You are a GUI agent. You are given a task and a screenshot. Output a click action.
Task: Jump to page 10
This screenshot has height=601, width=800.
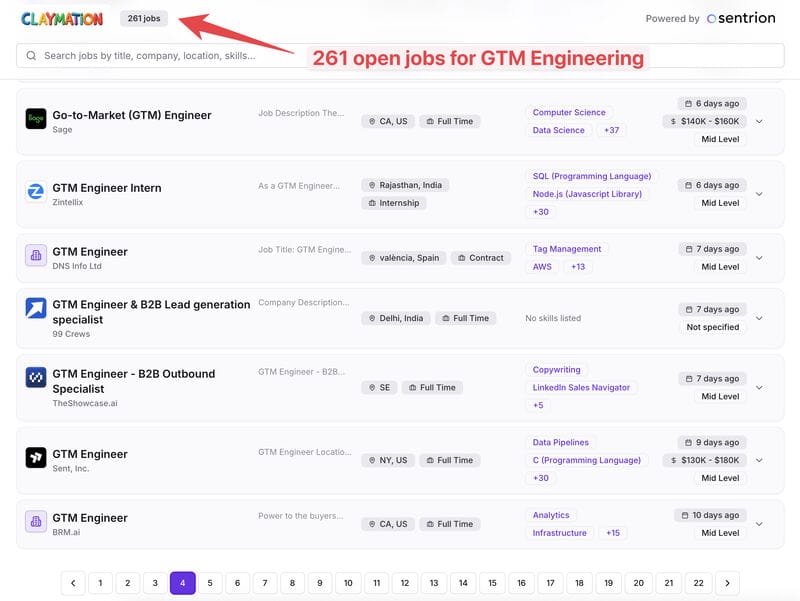click(348, 583)
